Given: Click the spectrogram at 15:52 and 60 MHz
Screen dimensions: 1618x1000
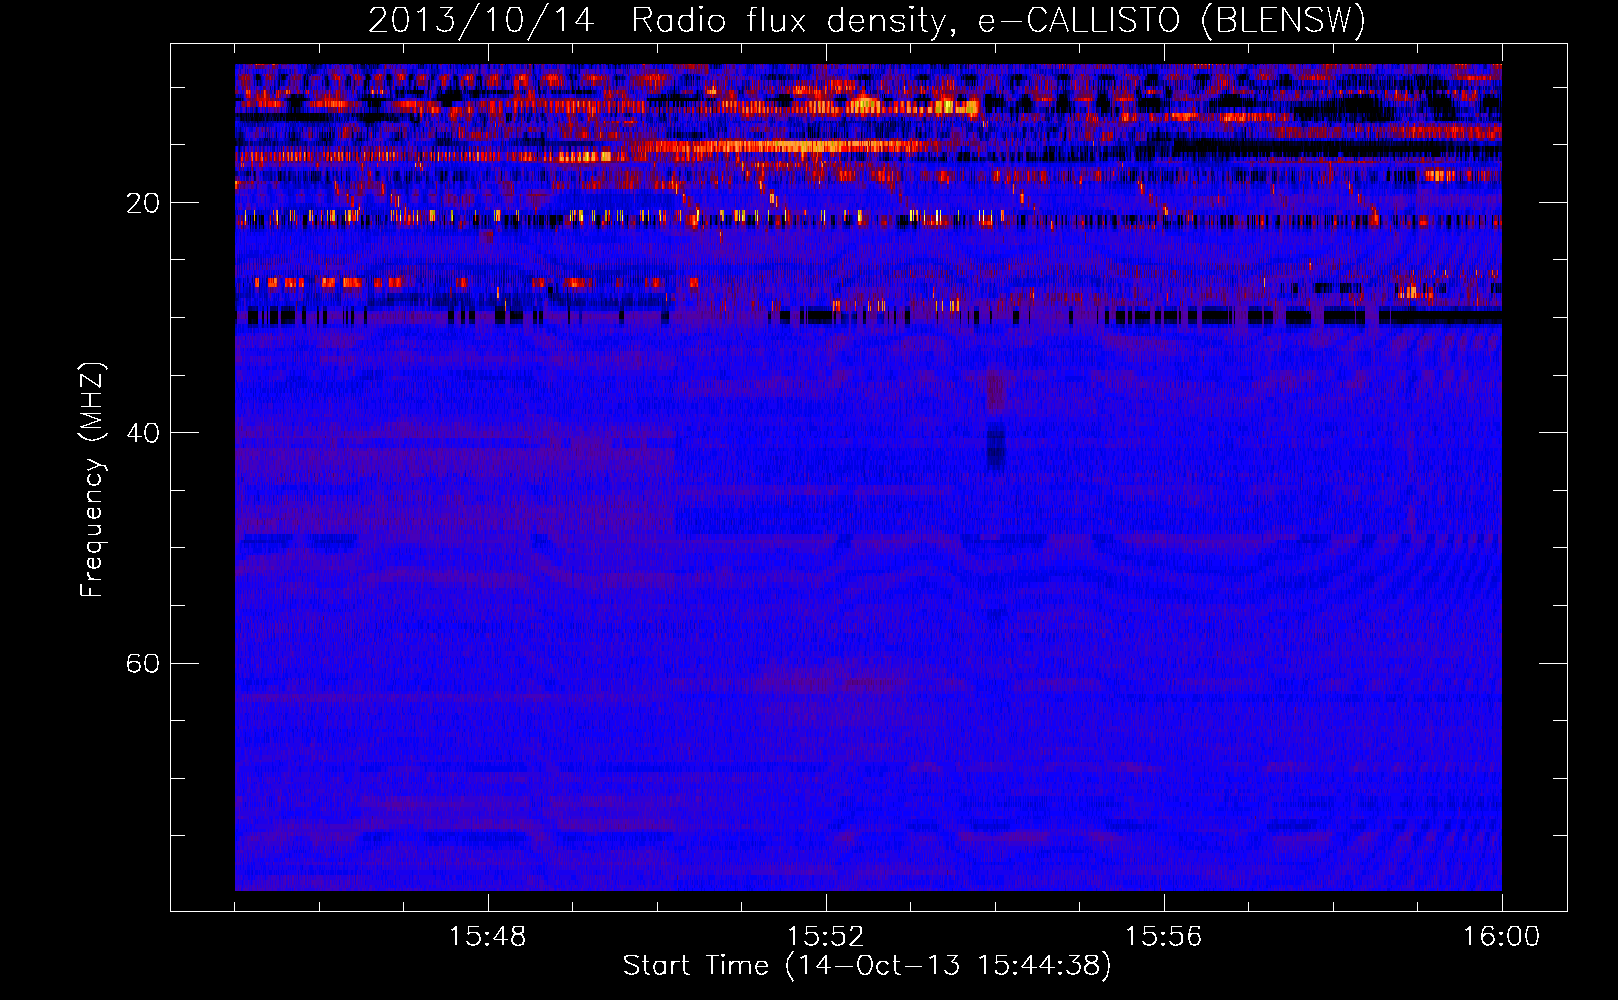Looking at the screenshot, I should [826, 663].
